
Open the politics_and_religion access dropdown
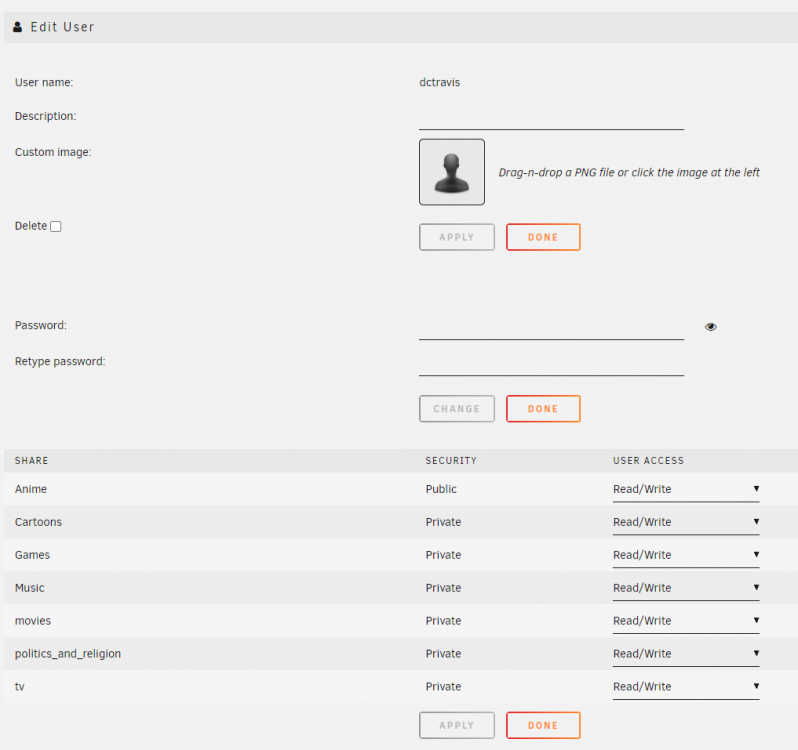tap(686, 654)
